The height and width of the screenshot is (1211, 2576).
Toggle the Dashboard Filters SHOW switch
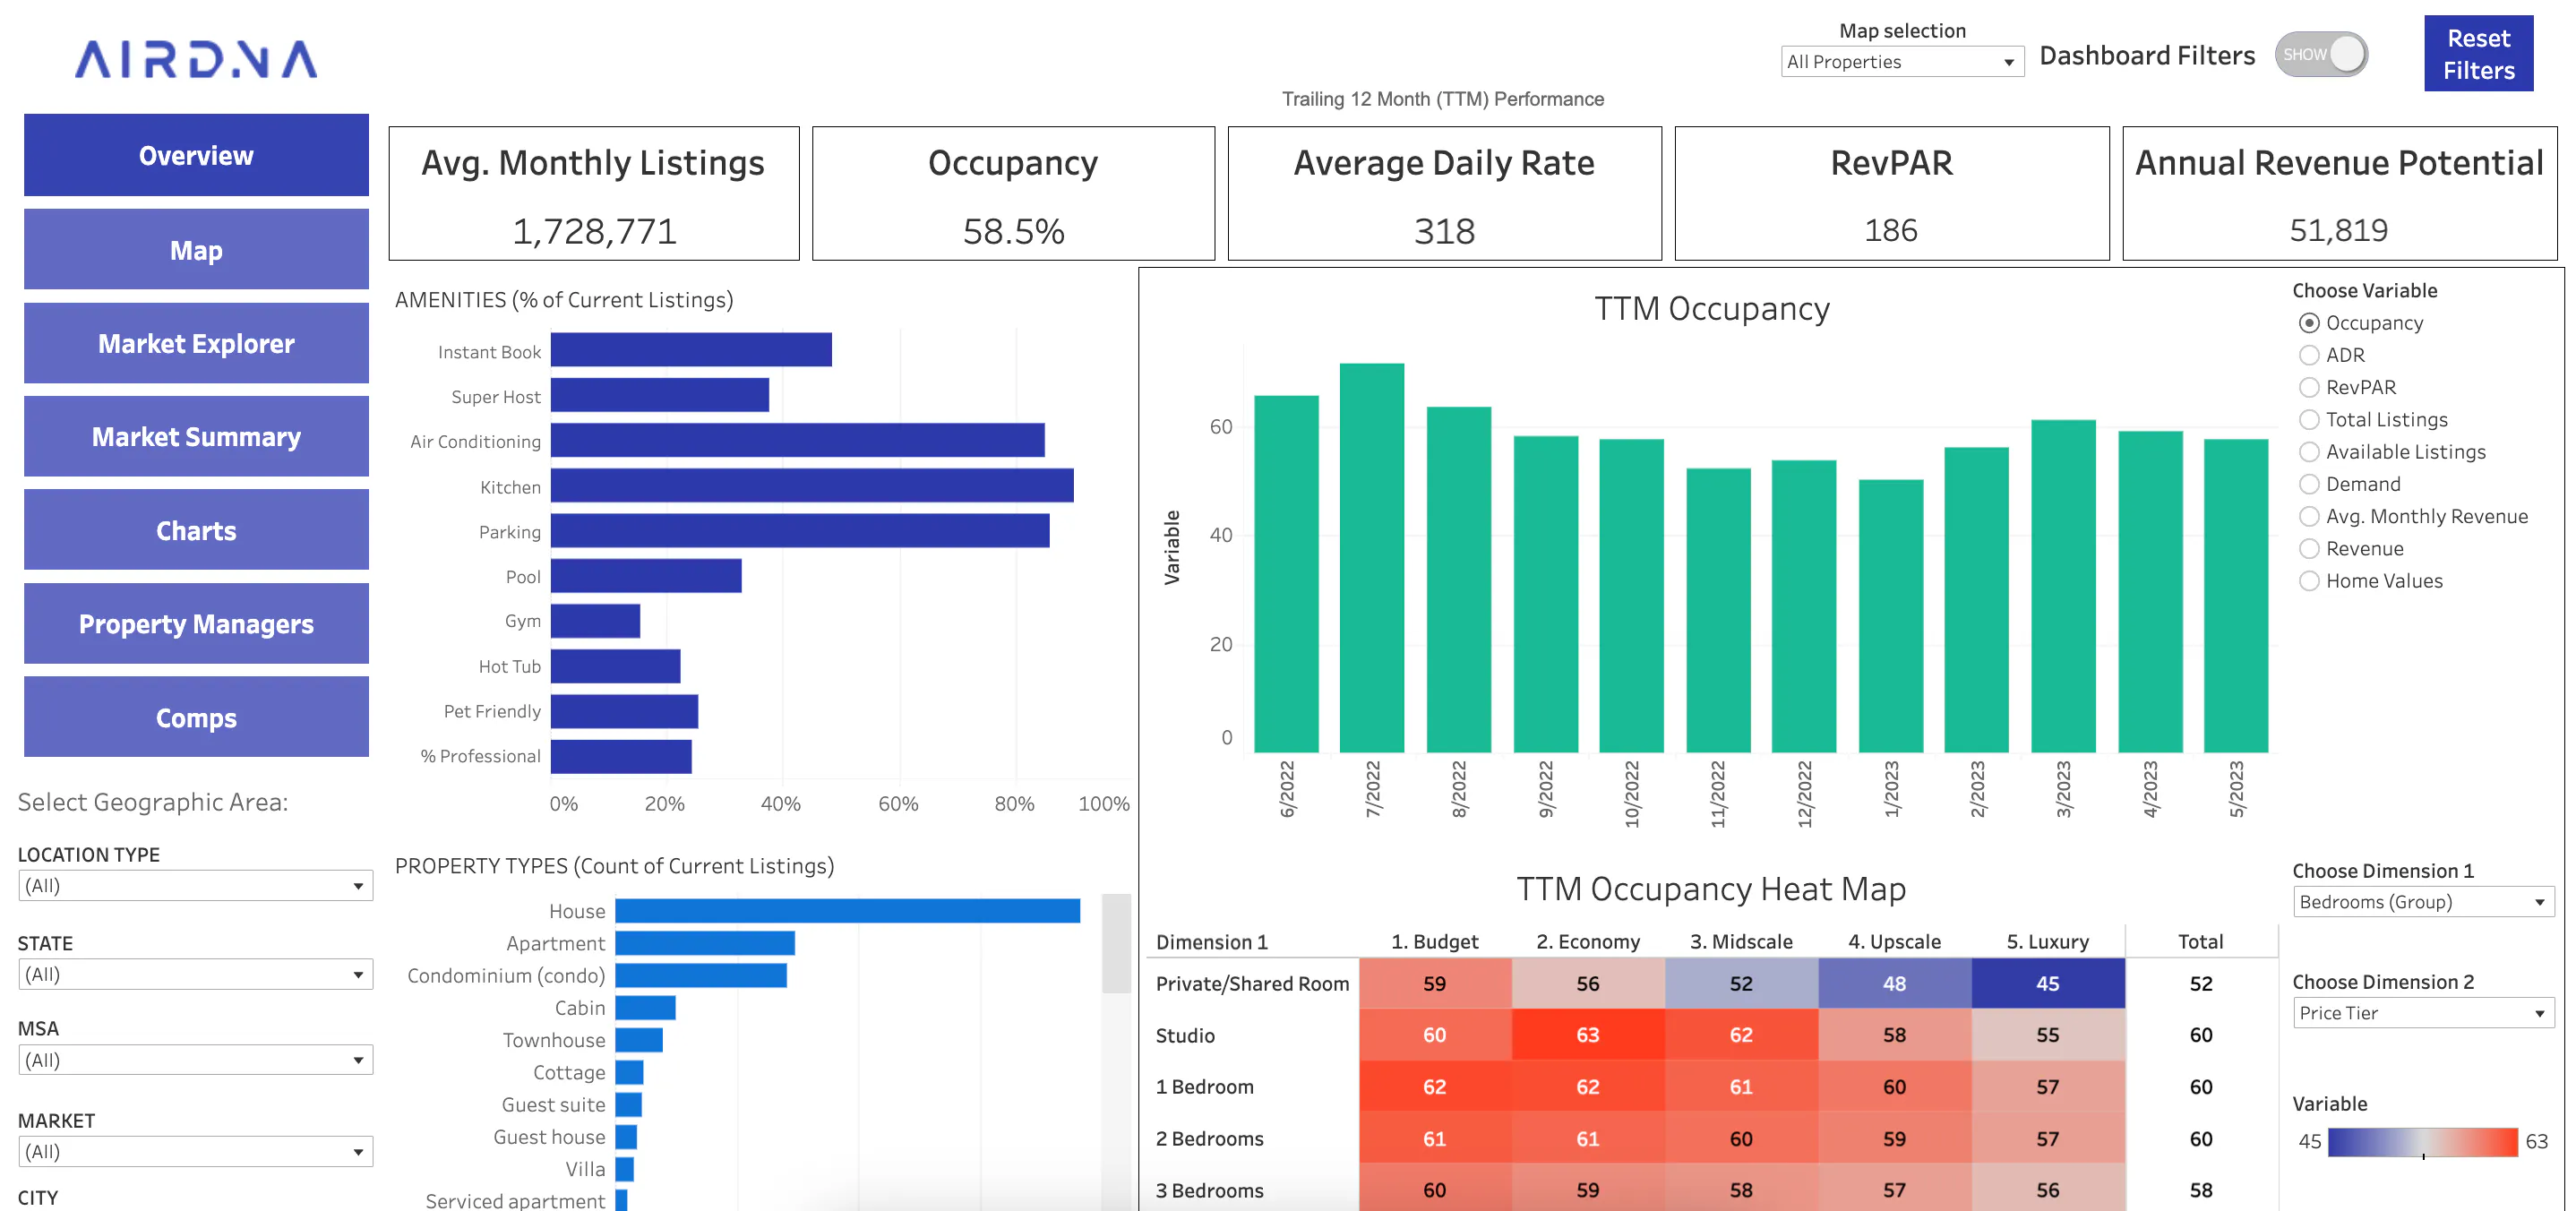point(2321,54)
